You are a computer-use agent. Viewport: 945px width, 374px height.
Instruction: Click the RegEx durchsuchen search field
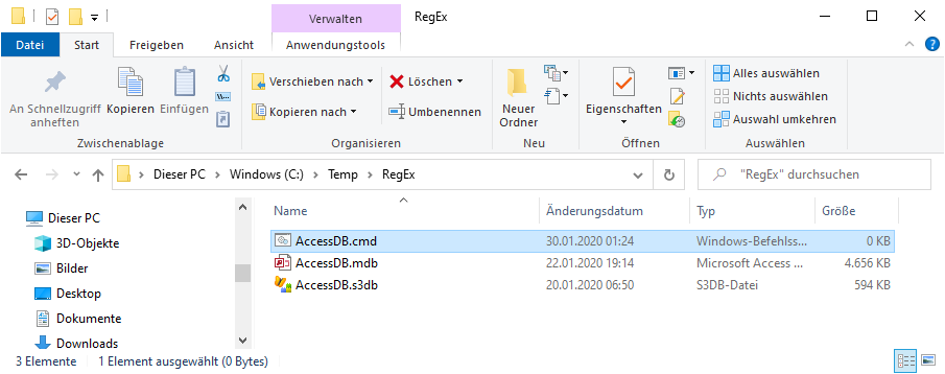click(814, 175)
